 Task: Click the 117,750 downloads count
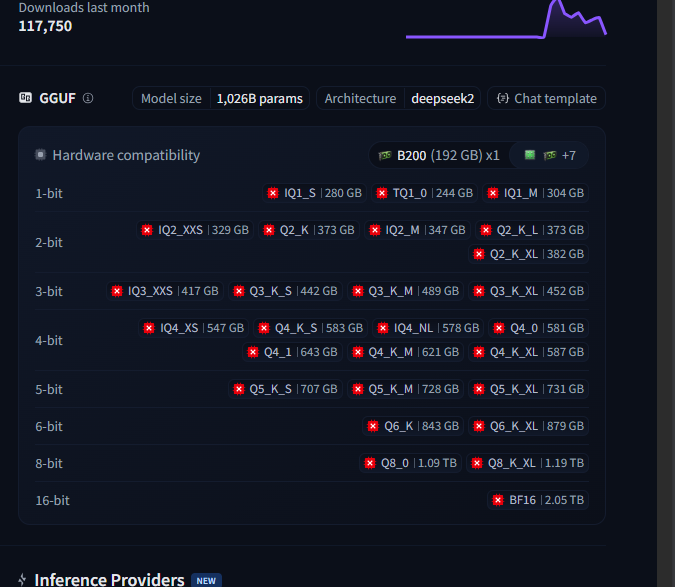pos(45,26)
